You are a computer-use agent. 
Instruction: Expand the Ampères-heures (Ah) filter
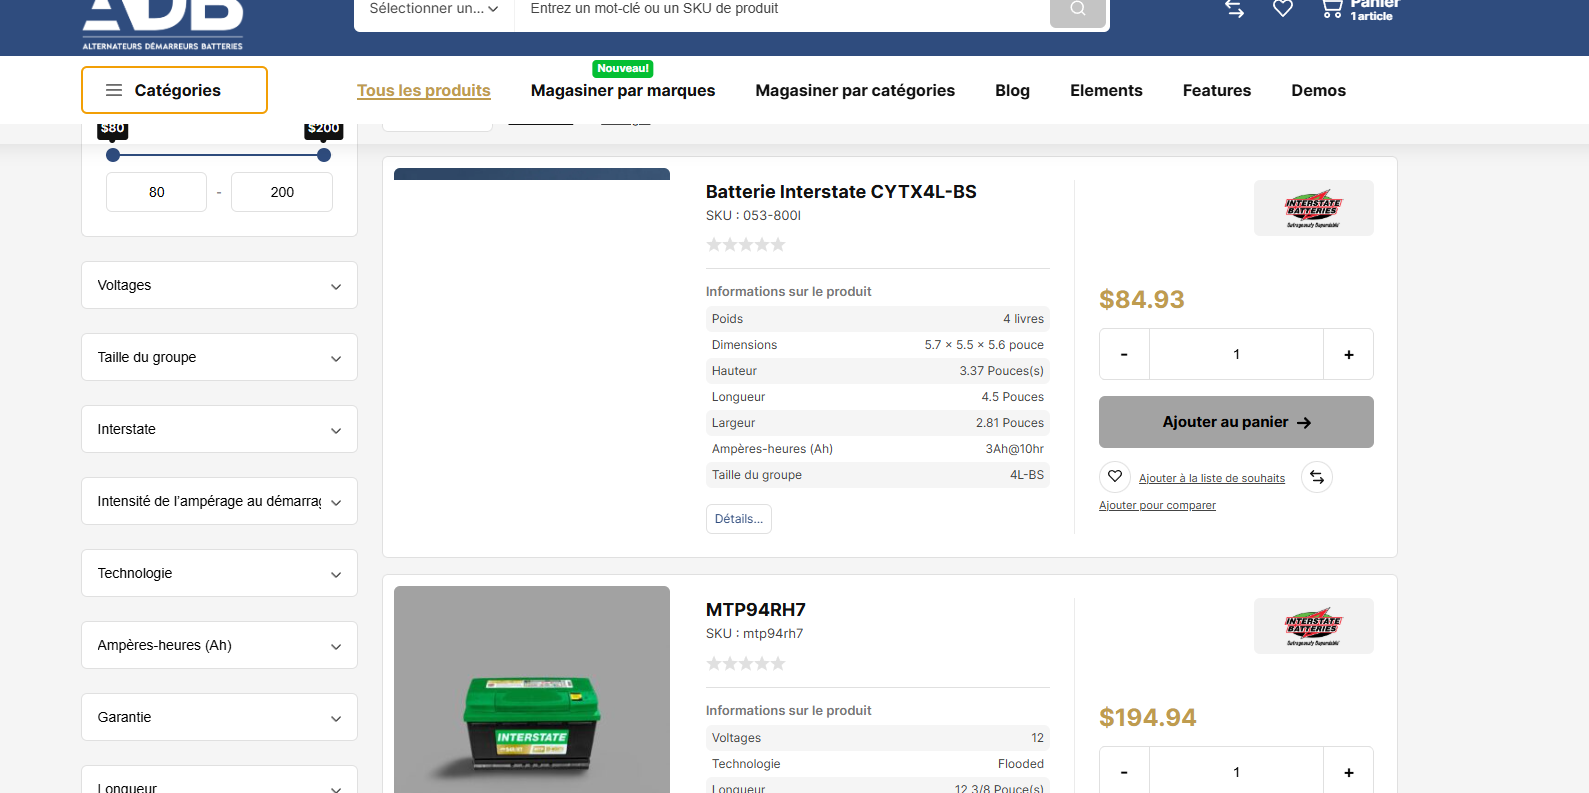tap(219, 645)
